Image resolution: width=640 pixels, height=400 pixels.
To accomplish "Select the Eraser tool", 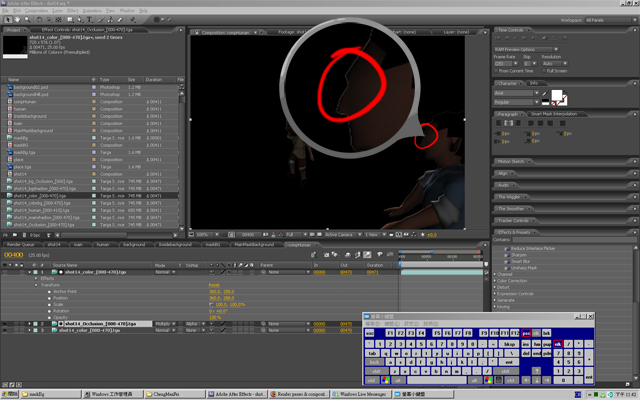I will tap(120, 20).
